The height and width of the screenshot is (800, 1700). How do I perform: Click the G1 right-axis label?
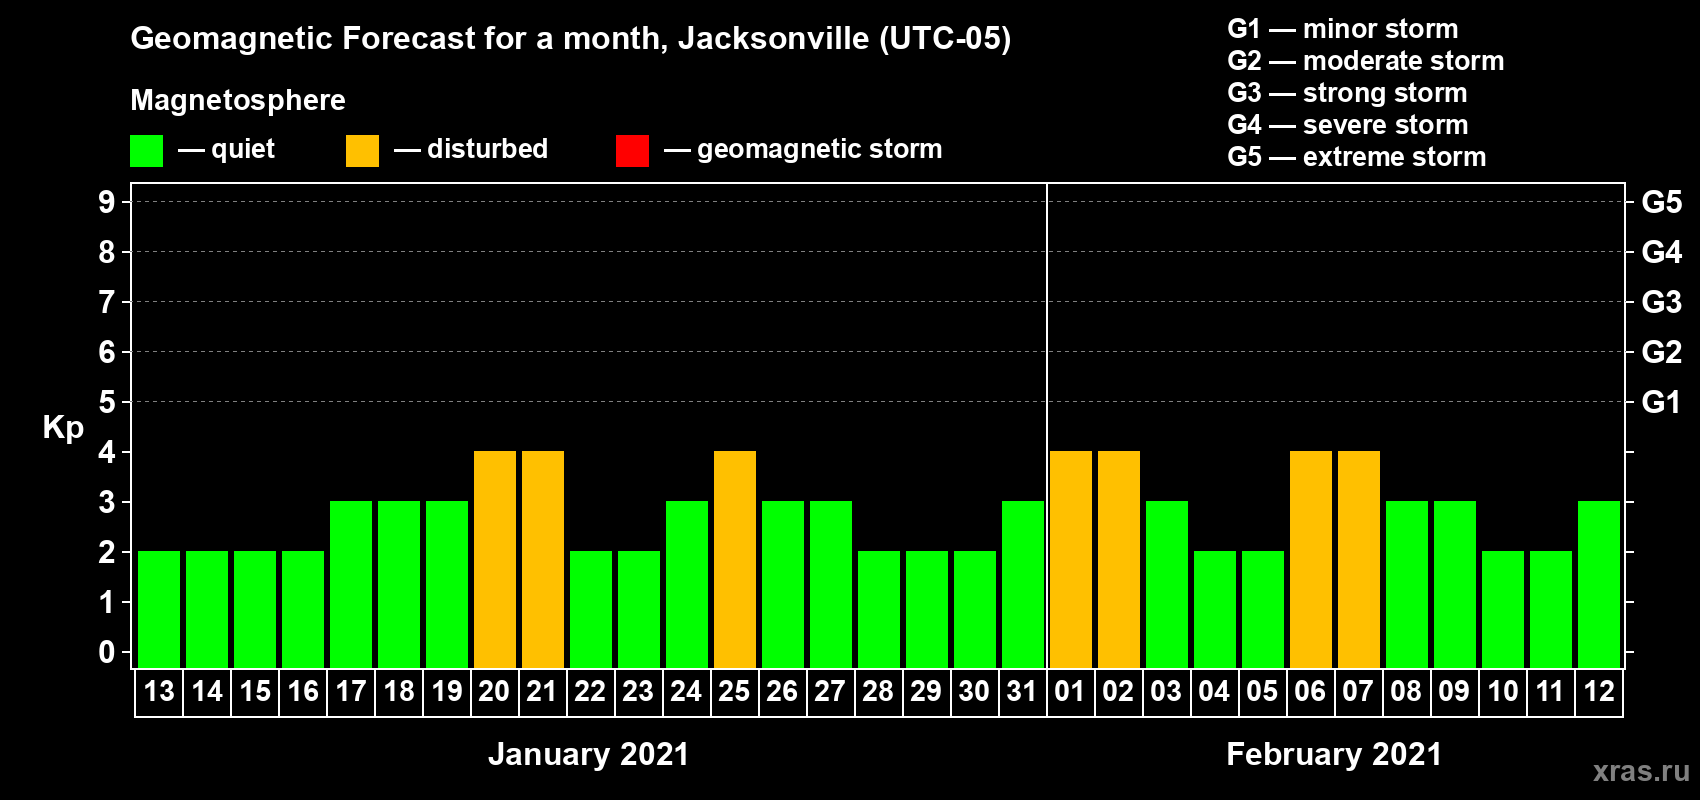pos(1661,402)
